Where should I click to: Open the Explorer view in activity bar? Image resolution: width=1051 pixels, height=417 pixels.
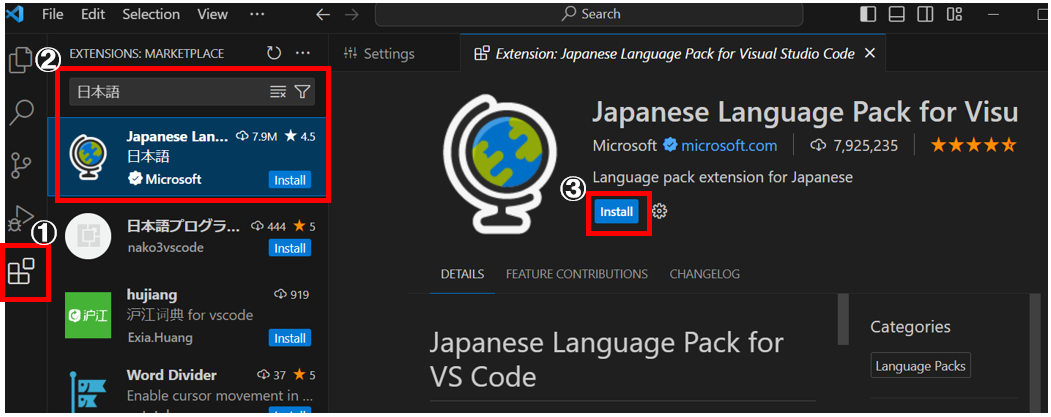coord(20,60)
